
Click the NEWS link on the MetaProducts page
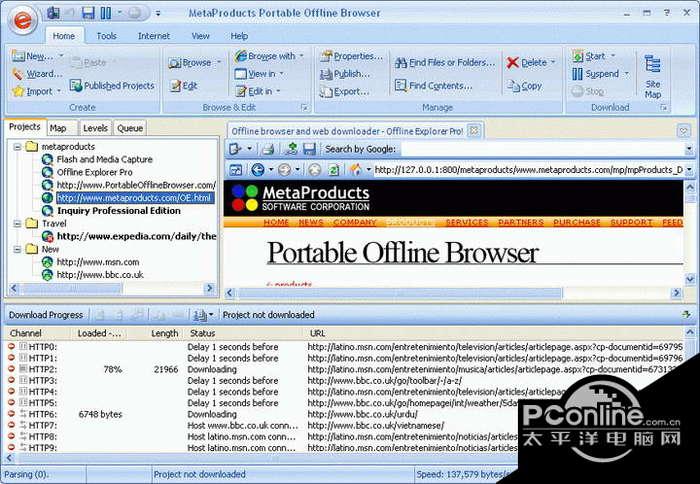click(x=311, y=222)
